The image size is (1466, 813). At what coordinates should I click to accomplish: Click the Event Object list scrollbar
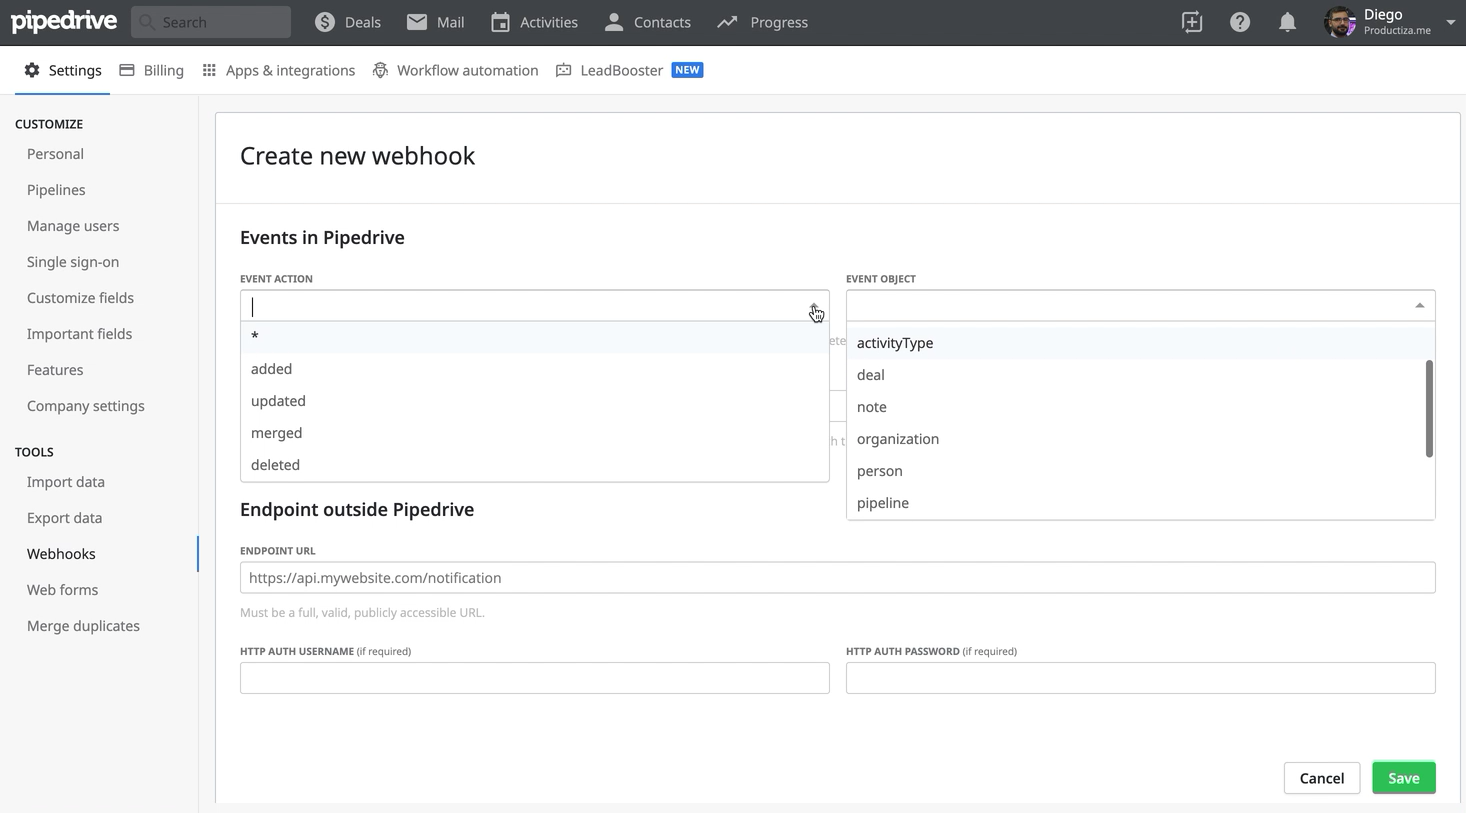point(1429,408)
